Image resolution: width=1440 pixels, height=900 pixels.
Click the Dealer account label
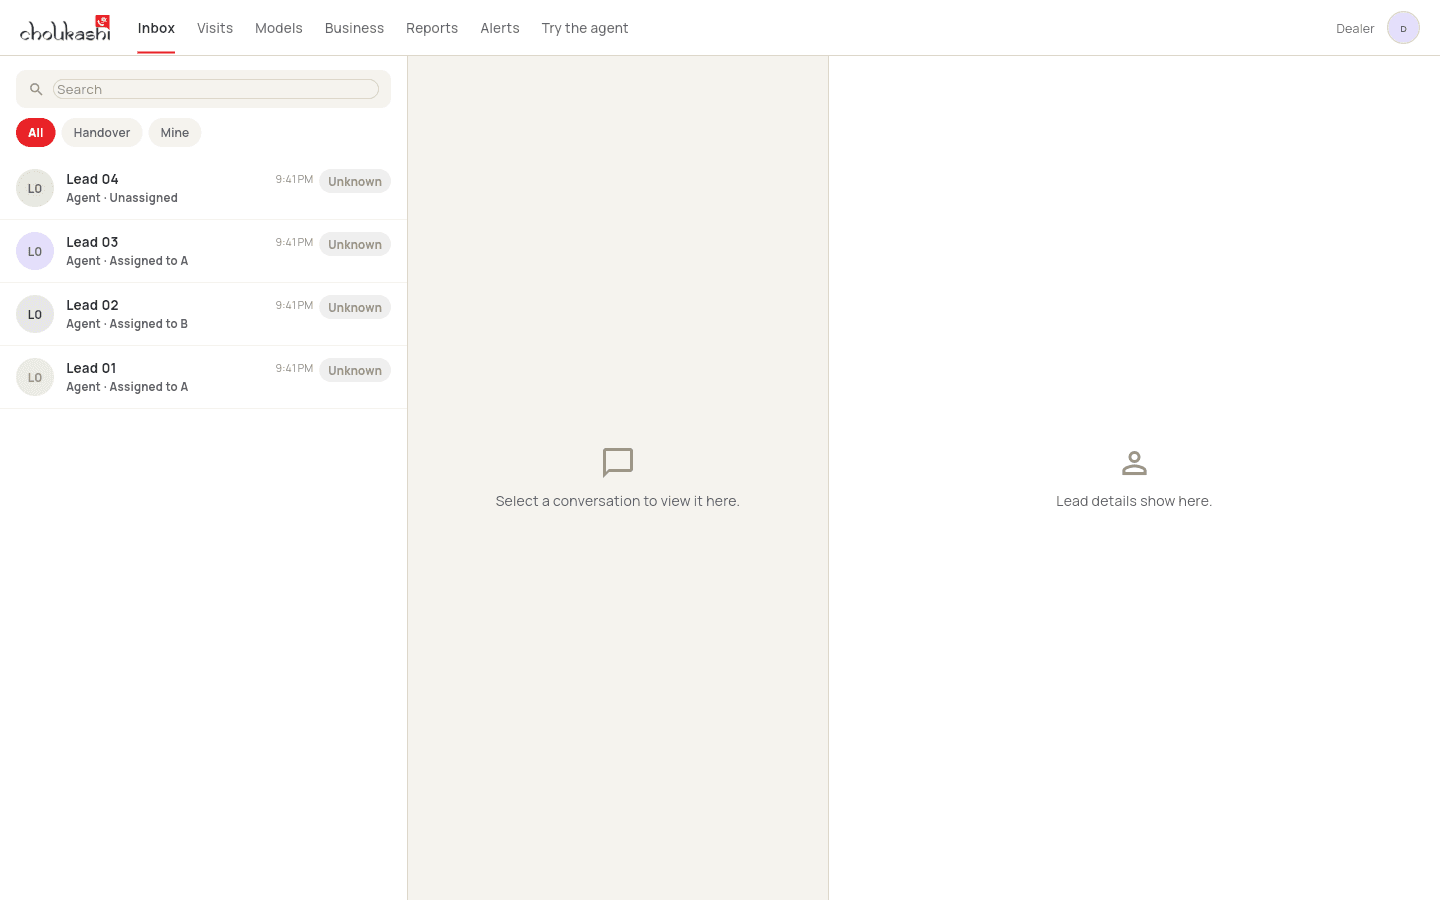click(x=1355, y=28)
